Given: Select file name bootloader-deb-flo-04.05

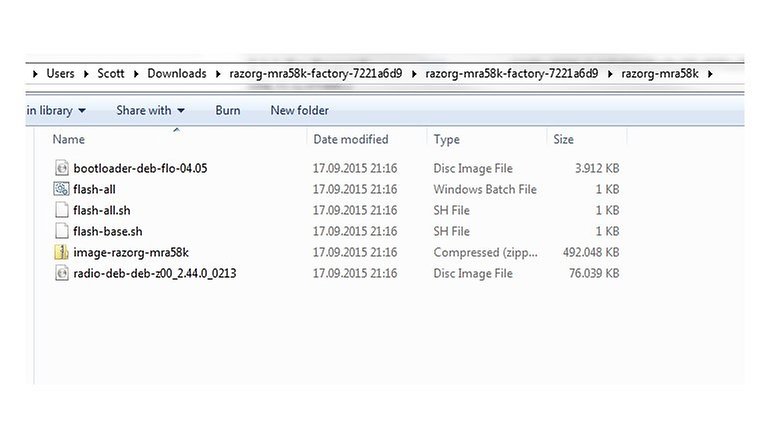Looking at the screenshot, I should pyautogui.click(x=140, y=168).
